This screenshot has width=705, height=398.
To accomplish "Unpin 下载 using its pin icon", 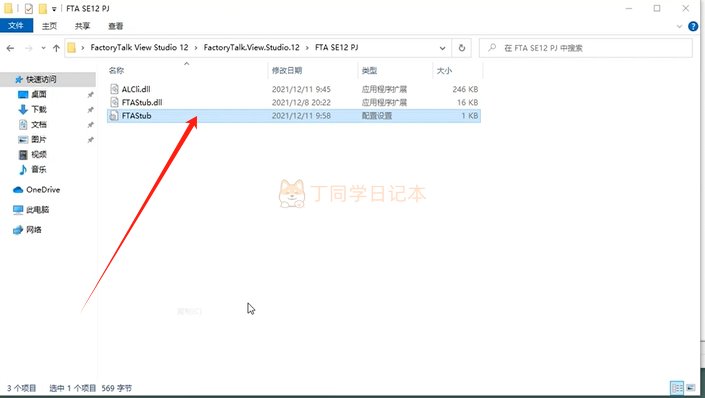I will tap(90, 110).
